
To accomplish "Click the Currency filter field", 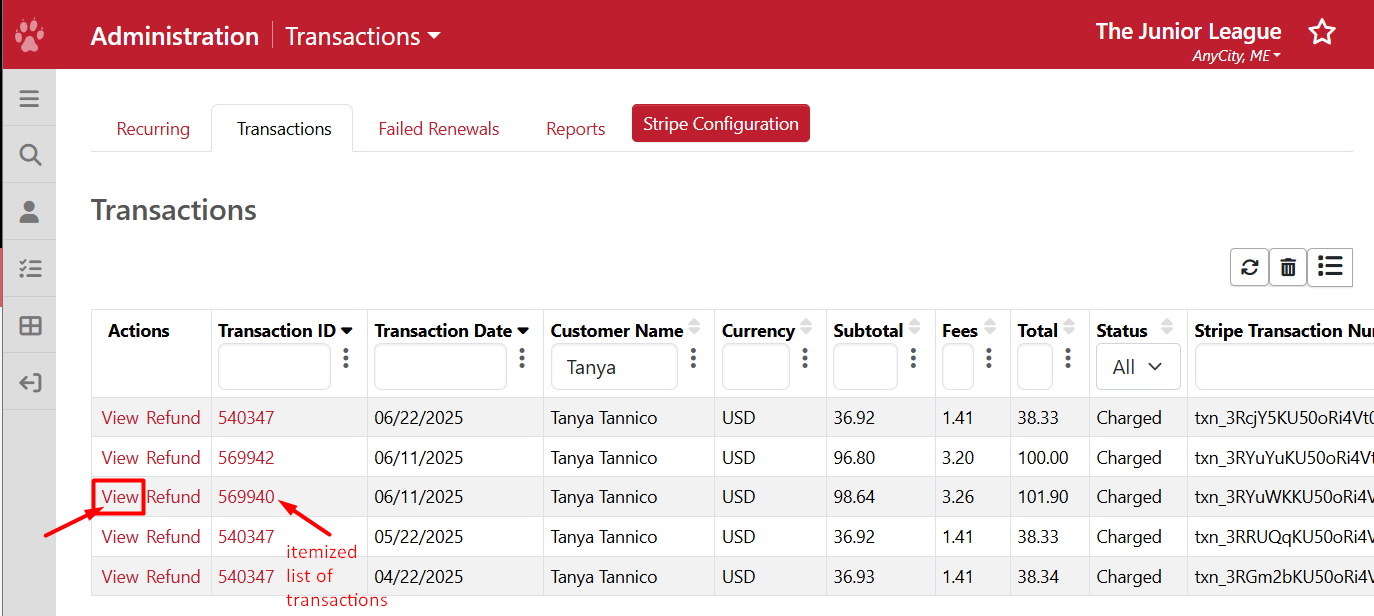I will click(x=756, y=367).
